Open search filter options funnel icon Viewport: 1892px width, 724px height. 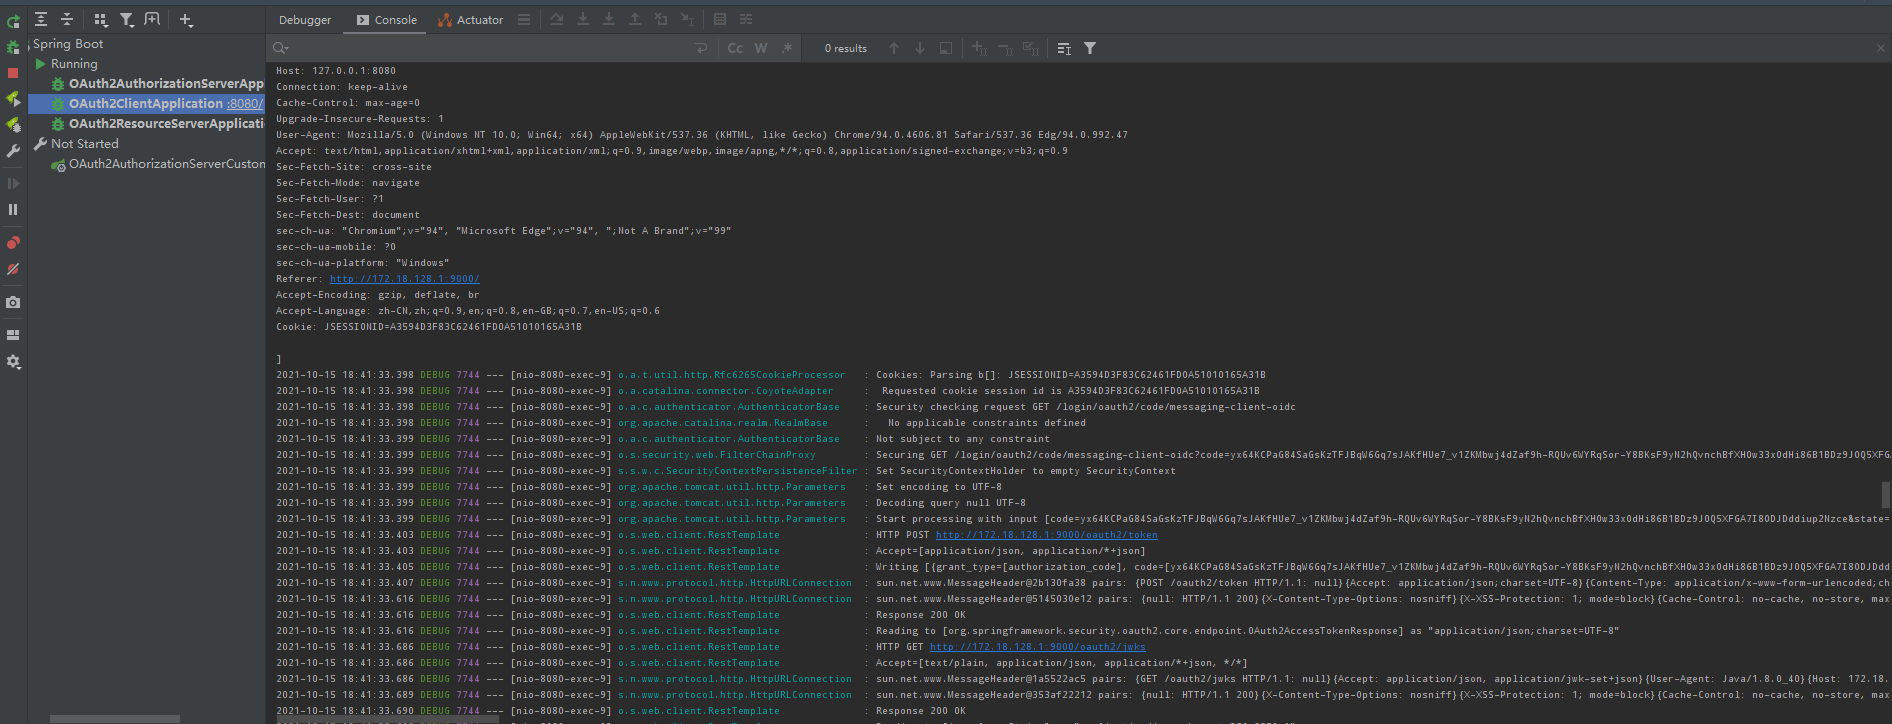[x=1090, y=48]
